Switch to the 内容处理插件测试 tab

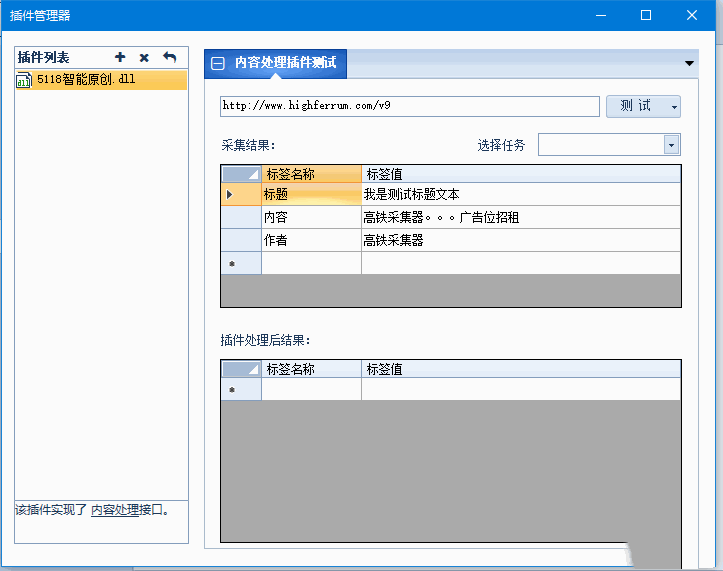[285, 64]
